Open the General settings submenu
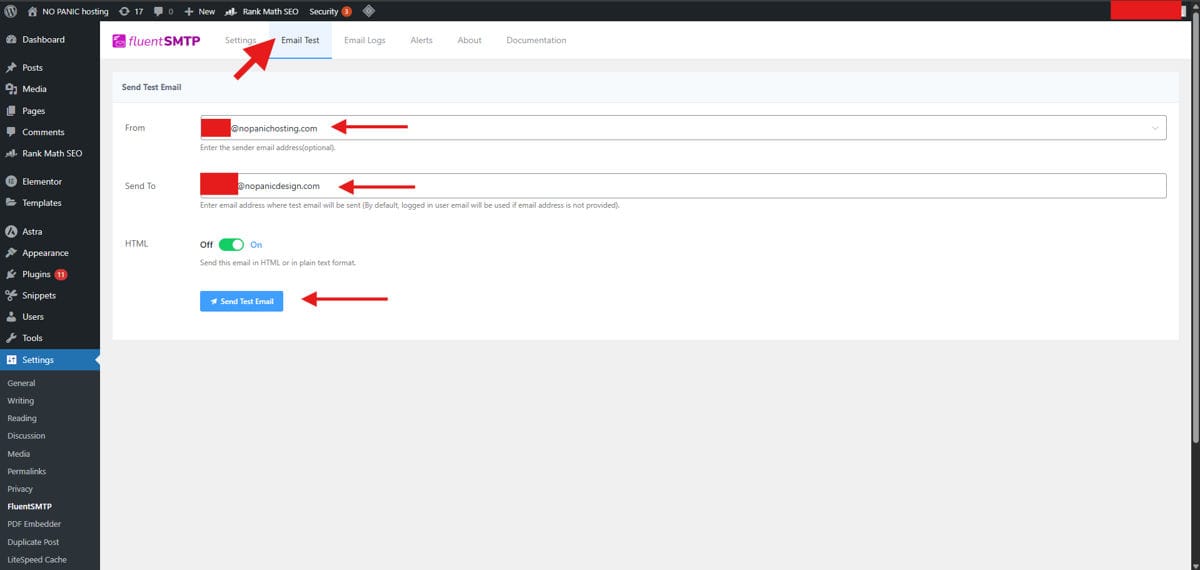 click(x=21, y=383)
